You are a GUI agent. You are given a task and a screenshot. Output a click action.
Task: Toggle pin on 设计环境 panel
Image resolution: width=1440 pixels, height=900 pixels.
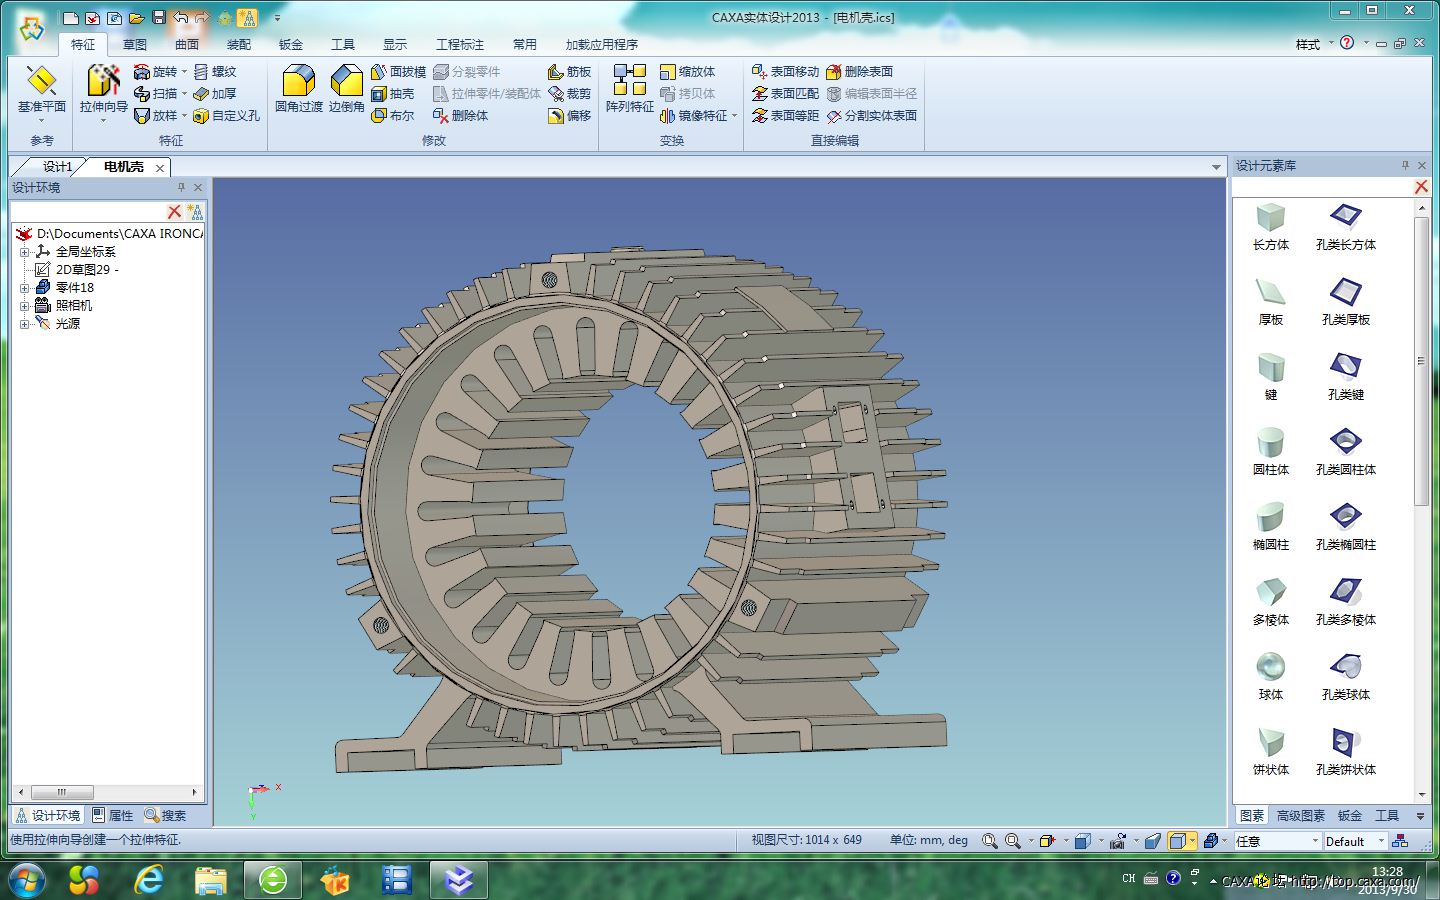point(181,187)
